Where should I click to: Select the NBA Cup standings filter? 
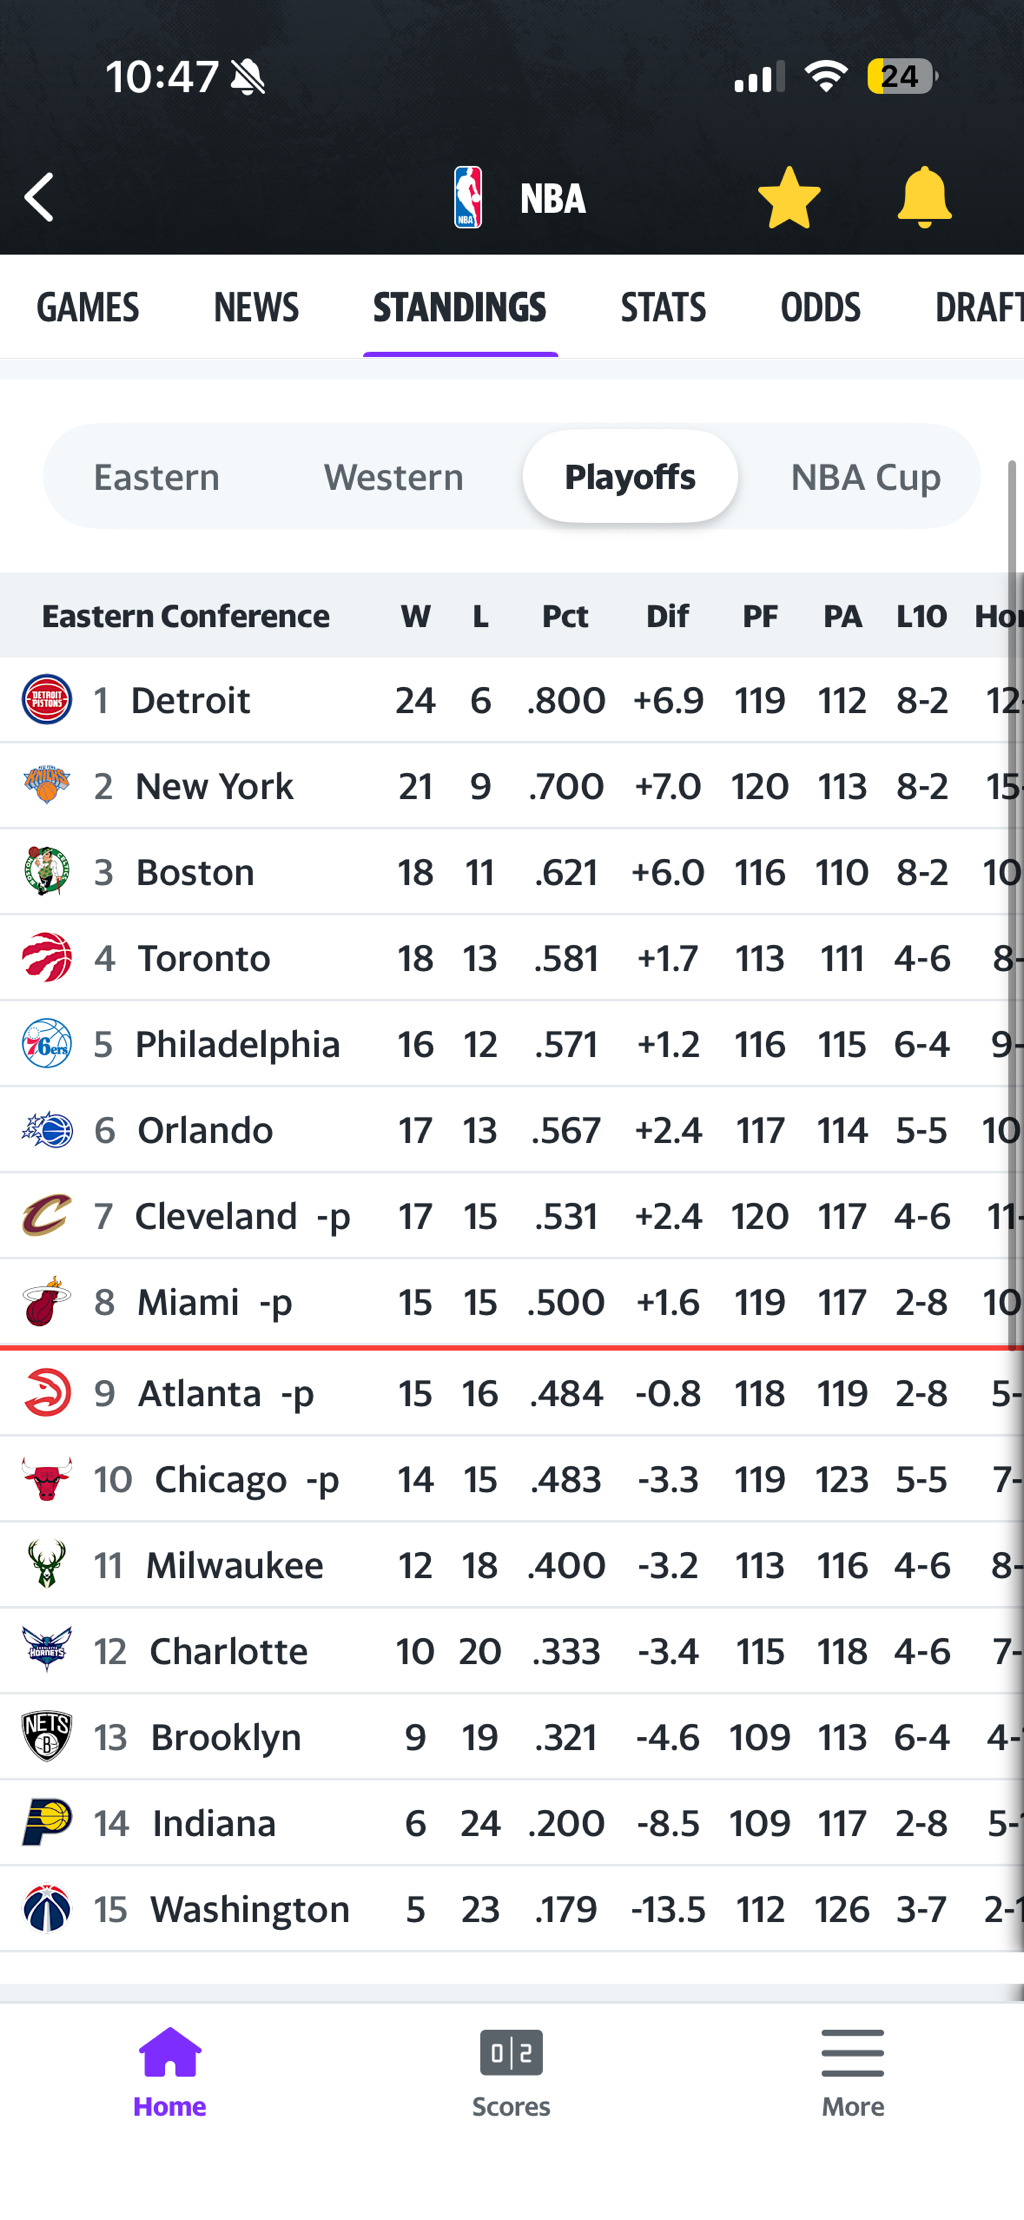click(x=865, y=477)
